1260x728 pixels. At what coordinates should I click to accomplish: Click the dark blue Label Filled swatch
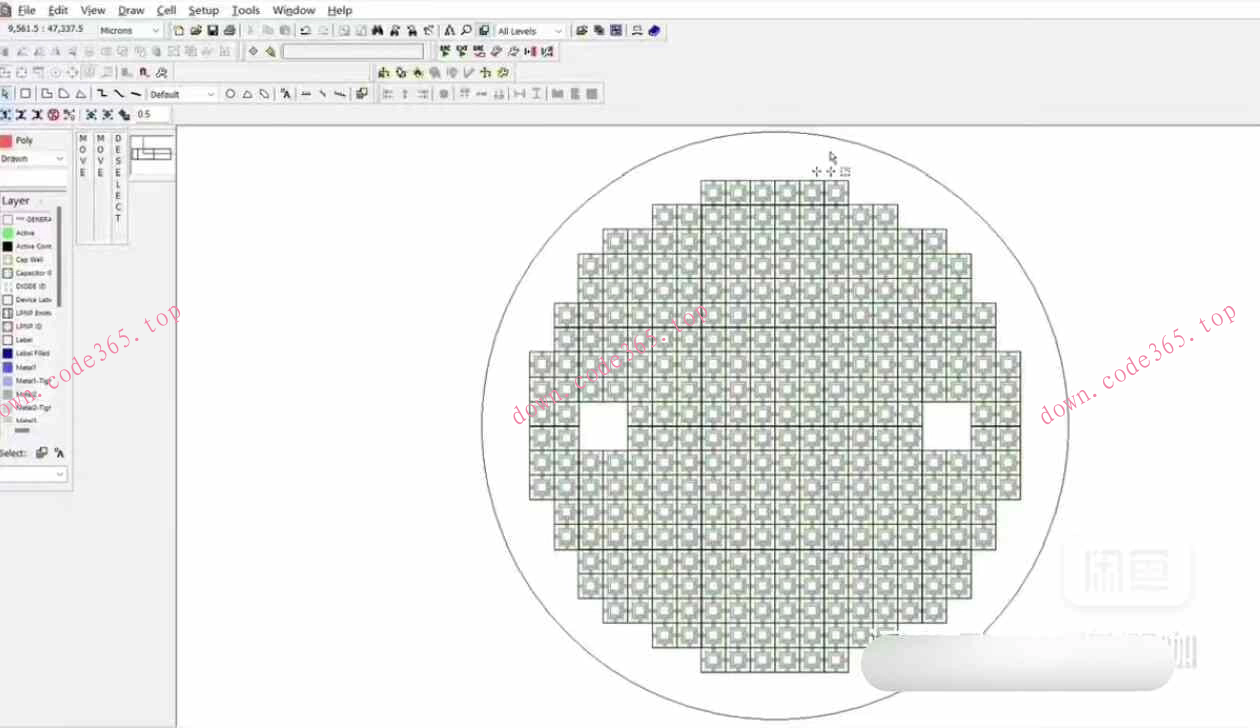coord(8,353)
